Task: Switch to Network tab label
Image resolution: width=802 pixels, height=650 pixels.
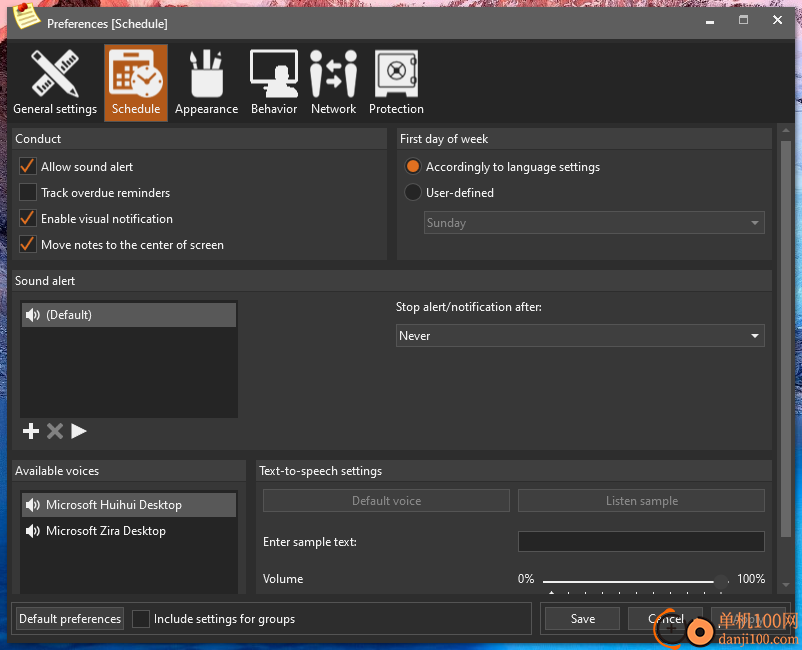Action: click(333, 109)
